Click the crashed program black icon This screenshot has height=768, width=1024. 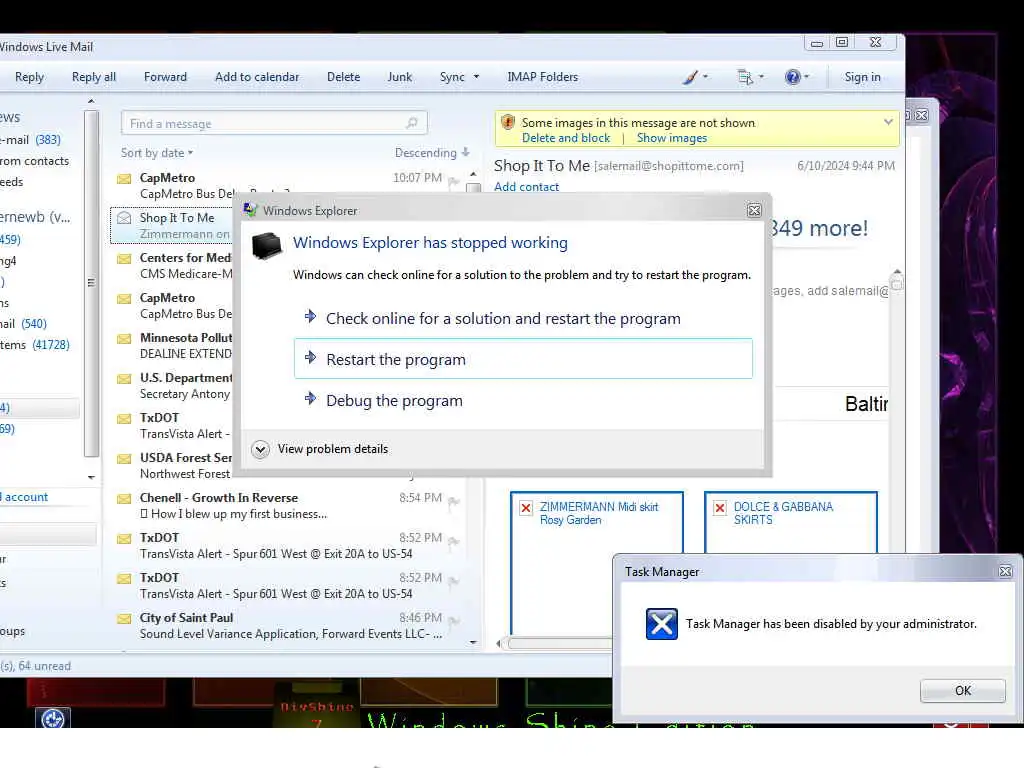point(266,246)
